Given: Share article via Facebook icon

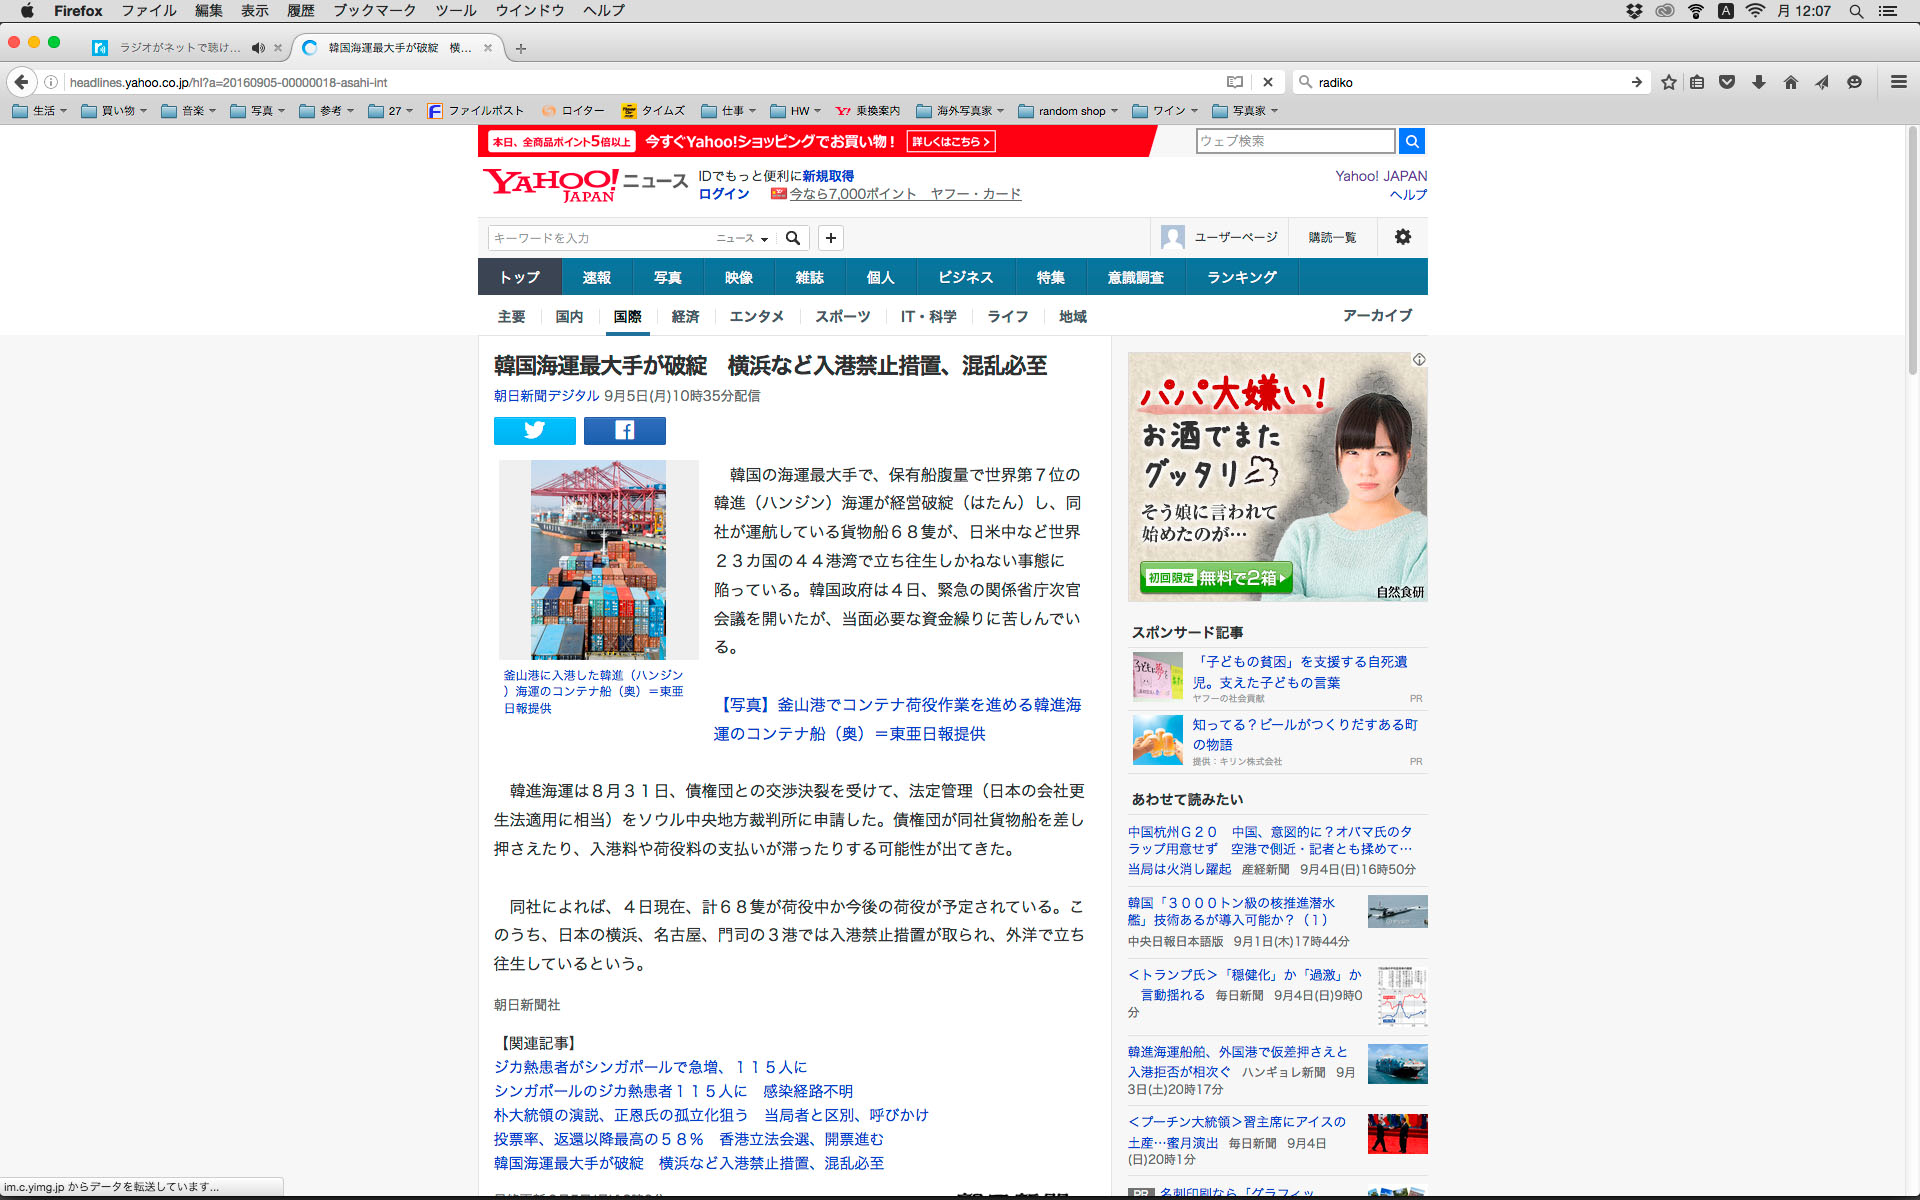Looking at the screenshot, I should (624, 431).
